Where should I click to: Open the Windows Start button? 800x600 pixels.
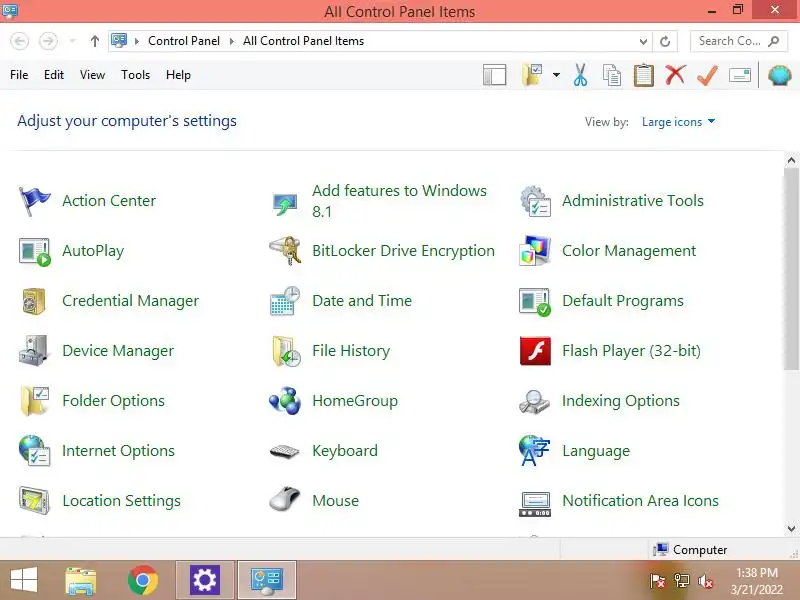23,580
